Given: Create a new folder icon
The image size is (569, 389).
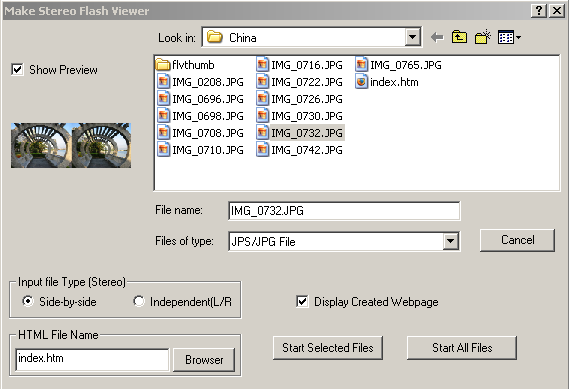Looking at the screenshot, I should [482, 37].
